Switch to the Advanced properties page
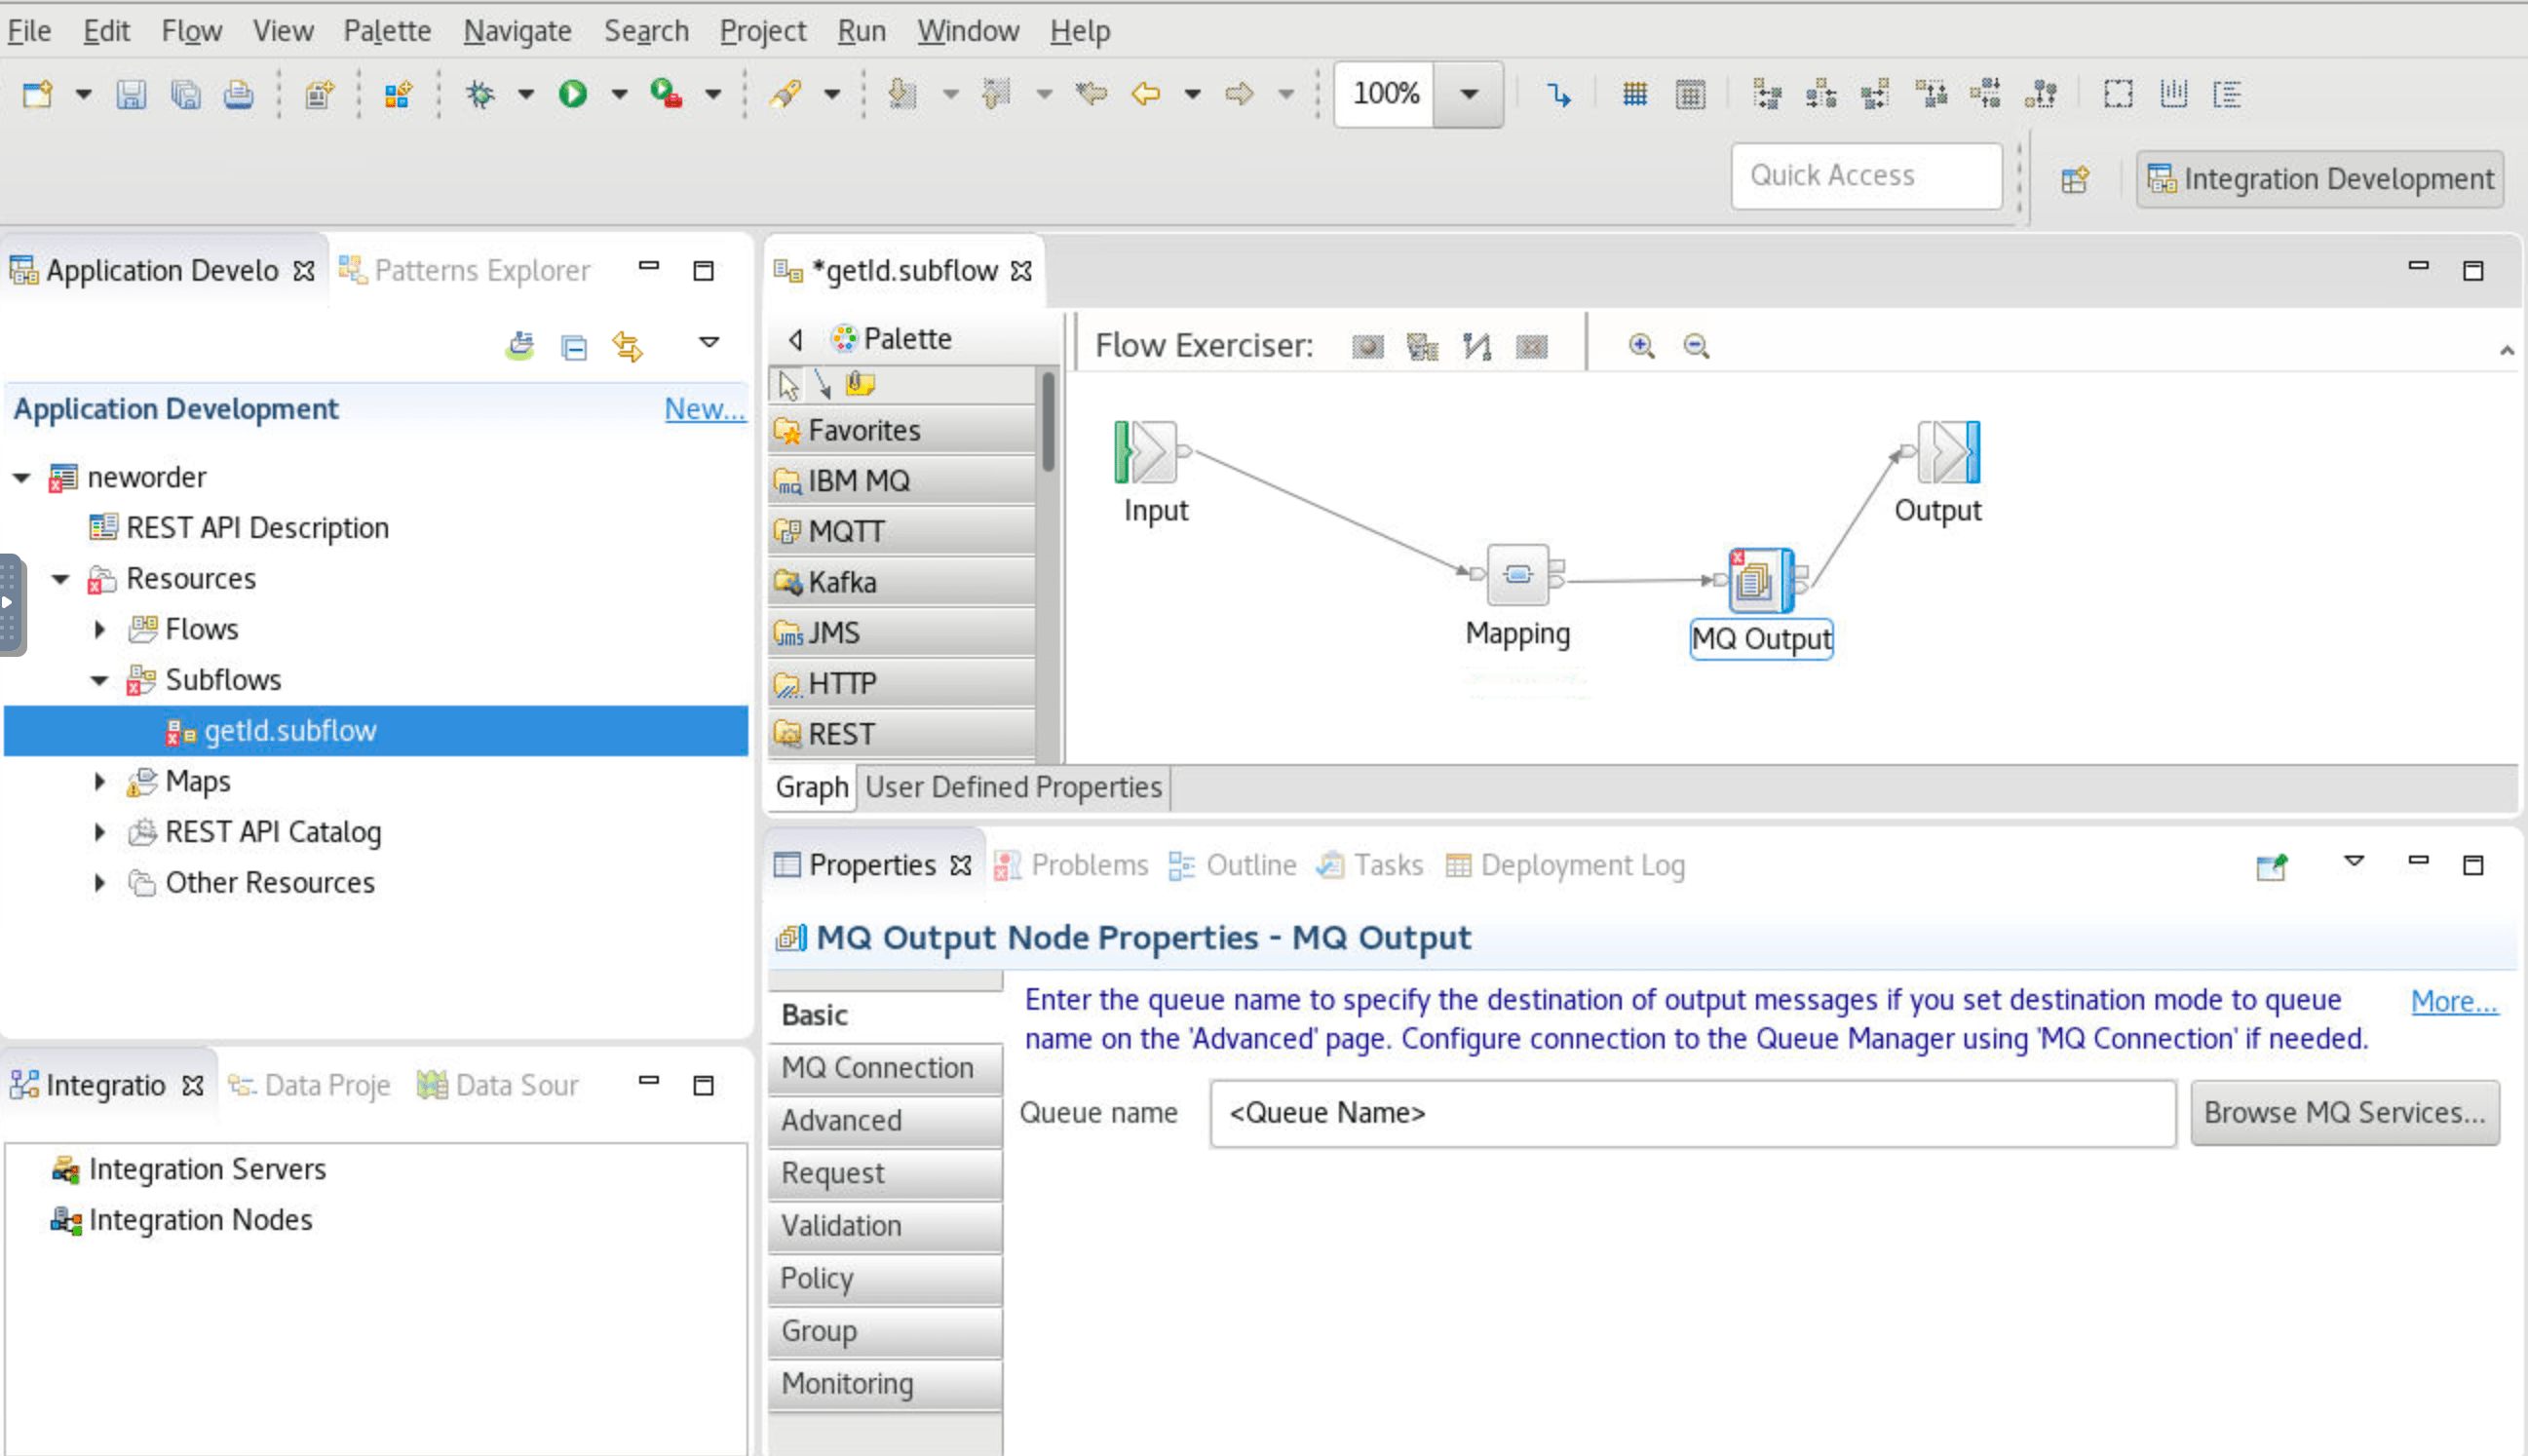Viewport: 2528px width, 1456px height. pyautogui.click(x=841, y=1120)
